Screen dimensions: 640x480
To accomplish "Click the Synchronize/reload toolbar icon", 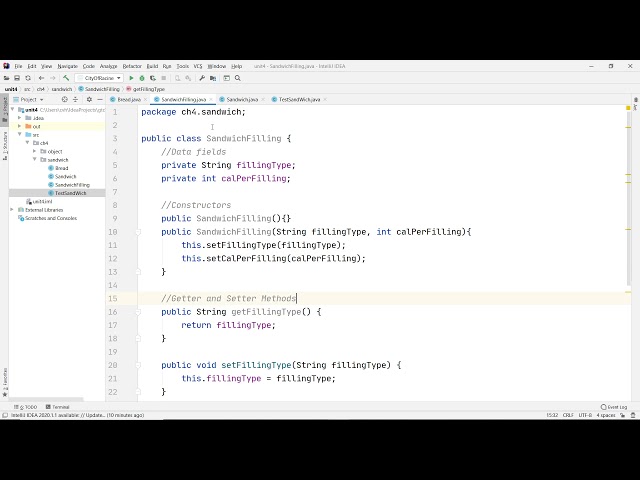I will click(x=28, y=78).
